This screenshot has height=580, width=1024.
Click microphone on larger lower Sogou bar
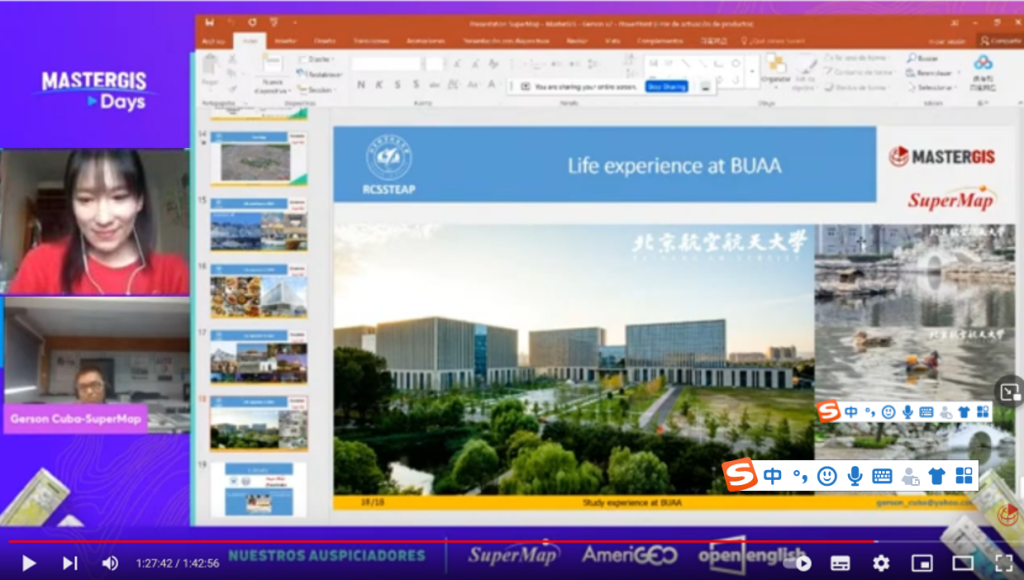tap(854, 476)
